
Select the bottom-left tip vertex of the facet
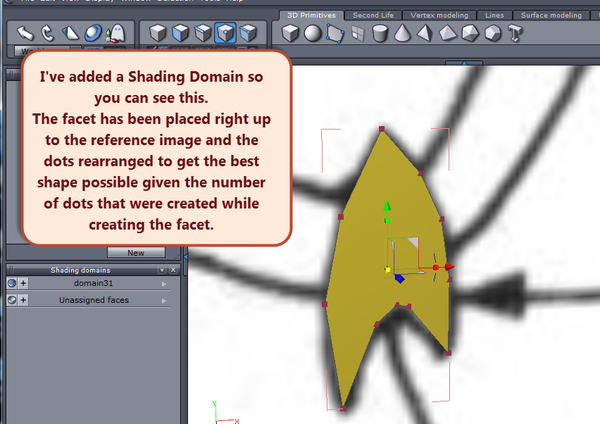click(343, 408)
